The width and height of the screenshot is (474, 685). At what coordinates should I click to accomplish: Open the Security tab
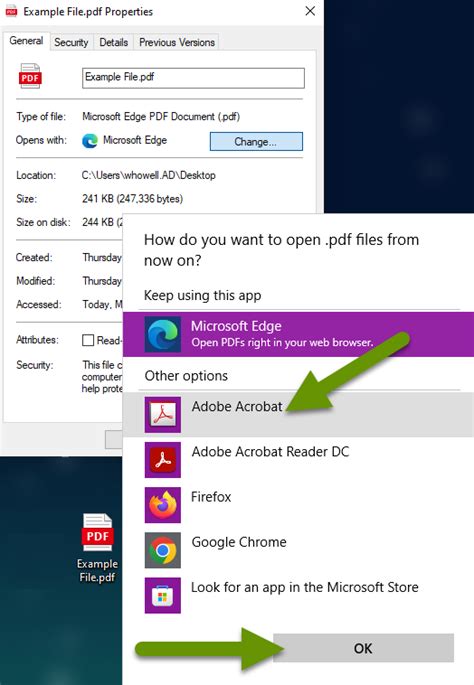pos(71,42)
